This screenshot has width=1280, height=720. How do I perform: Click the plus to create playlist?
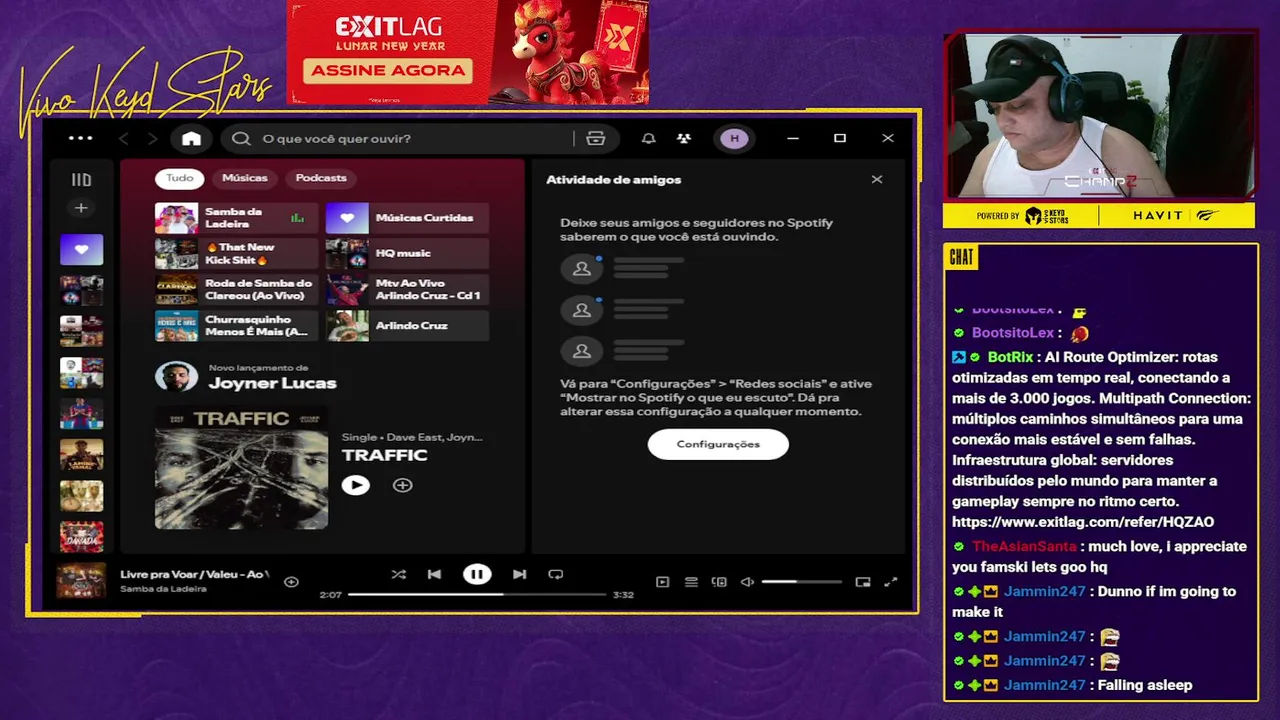coord(81,208)
